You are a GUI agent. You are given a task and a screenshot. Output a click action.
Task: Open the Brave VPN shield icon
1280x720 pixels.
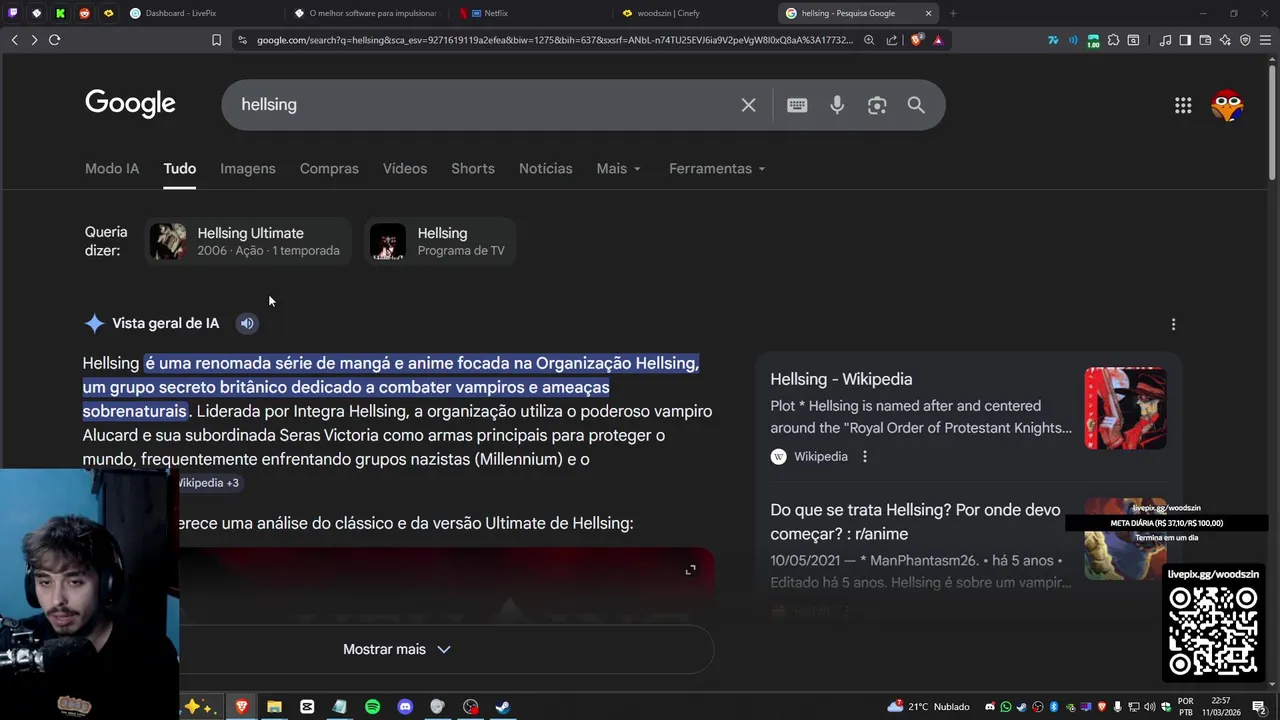pos(1245,40)
